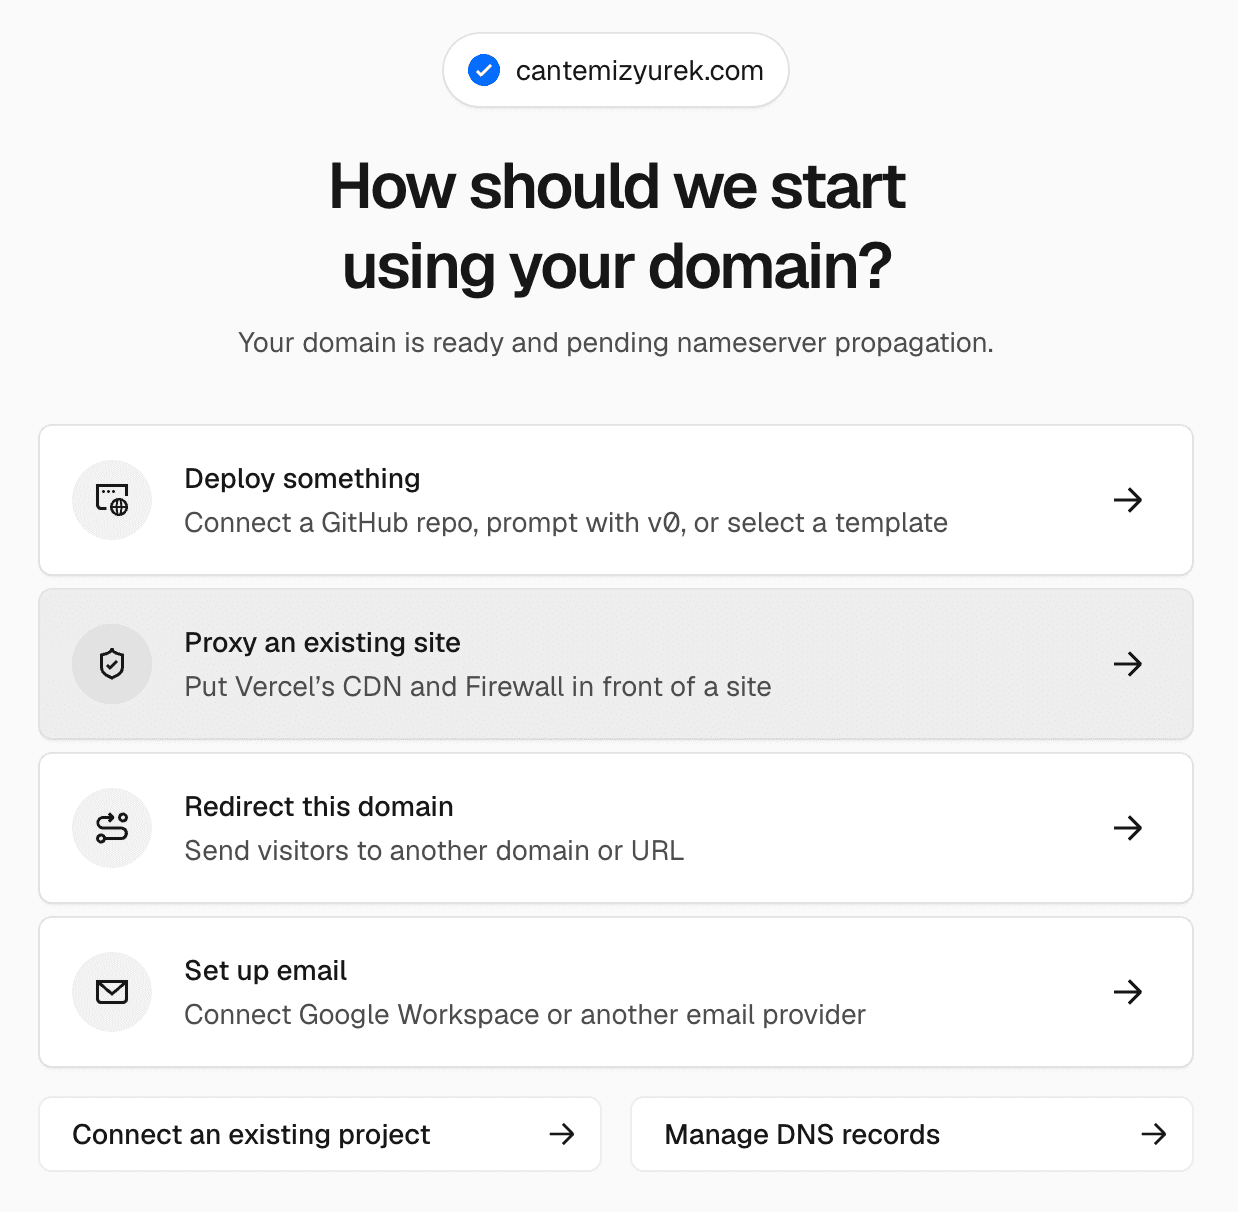
Task: Click the browser-globe icon for Deploy something
Action: (x=112, y=499)
